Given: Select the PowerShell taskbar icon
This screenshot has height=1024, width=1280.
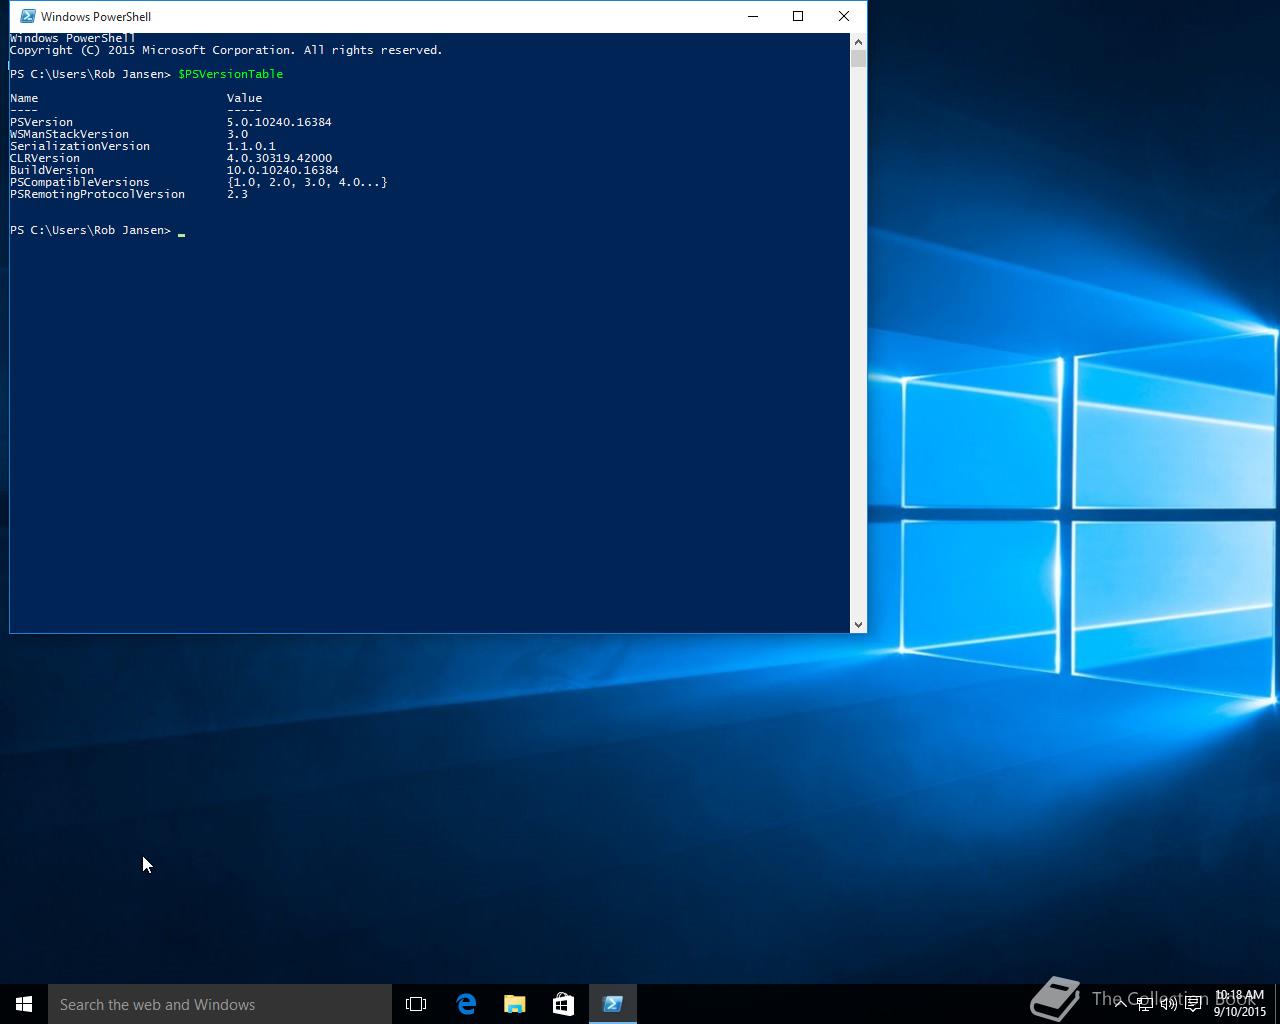Looking at the screenshot, I should [613, 1004].
